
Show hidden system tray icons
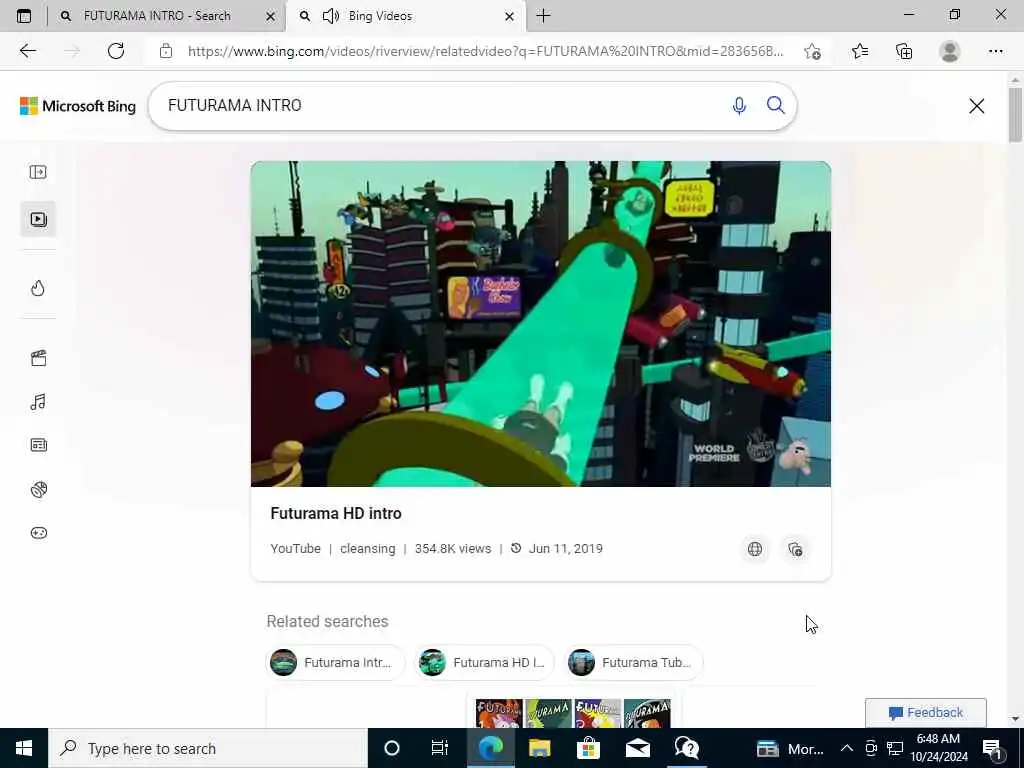(x=846, y=748)
